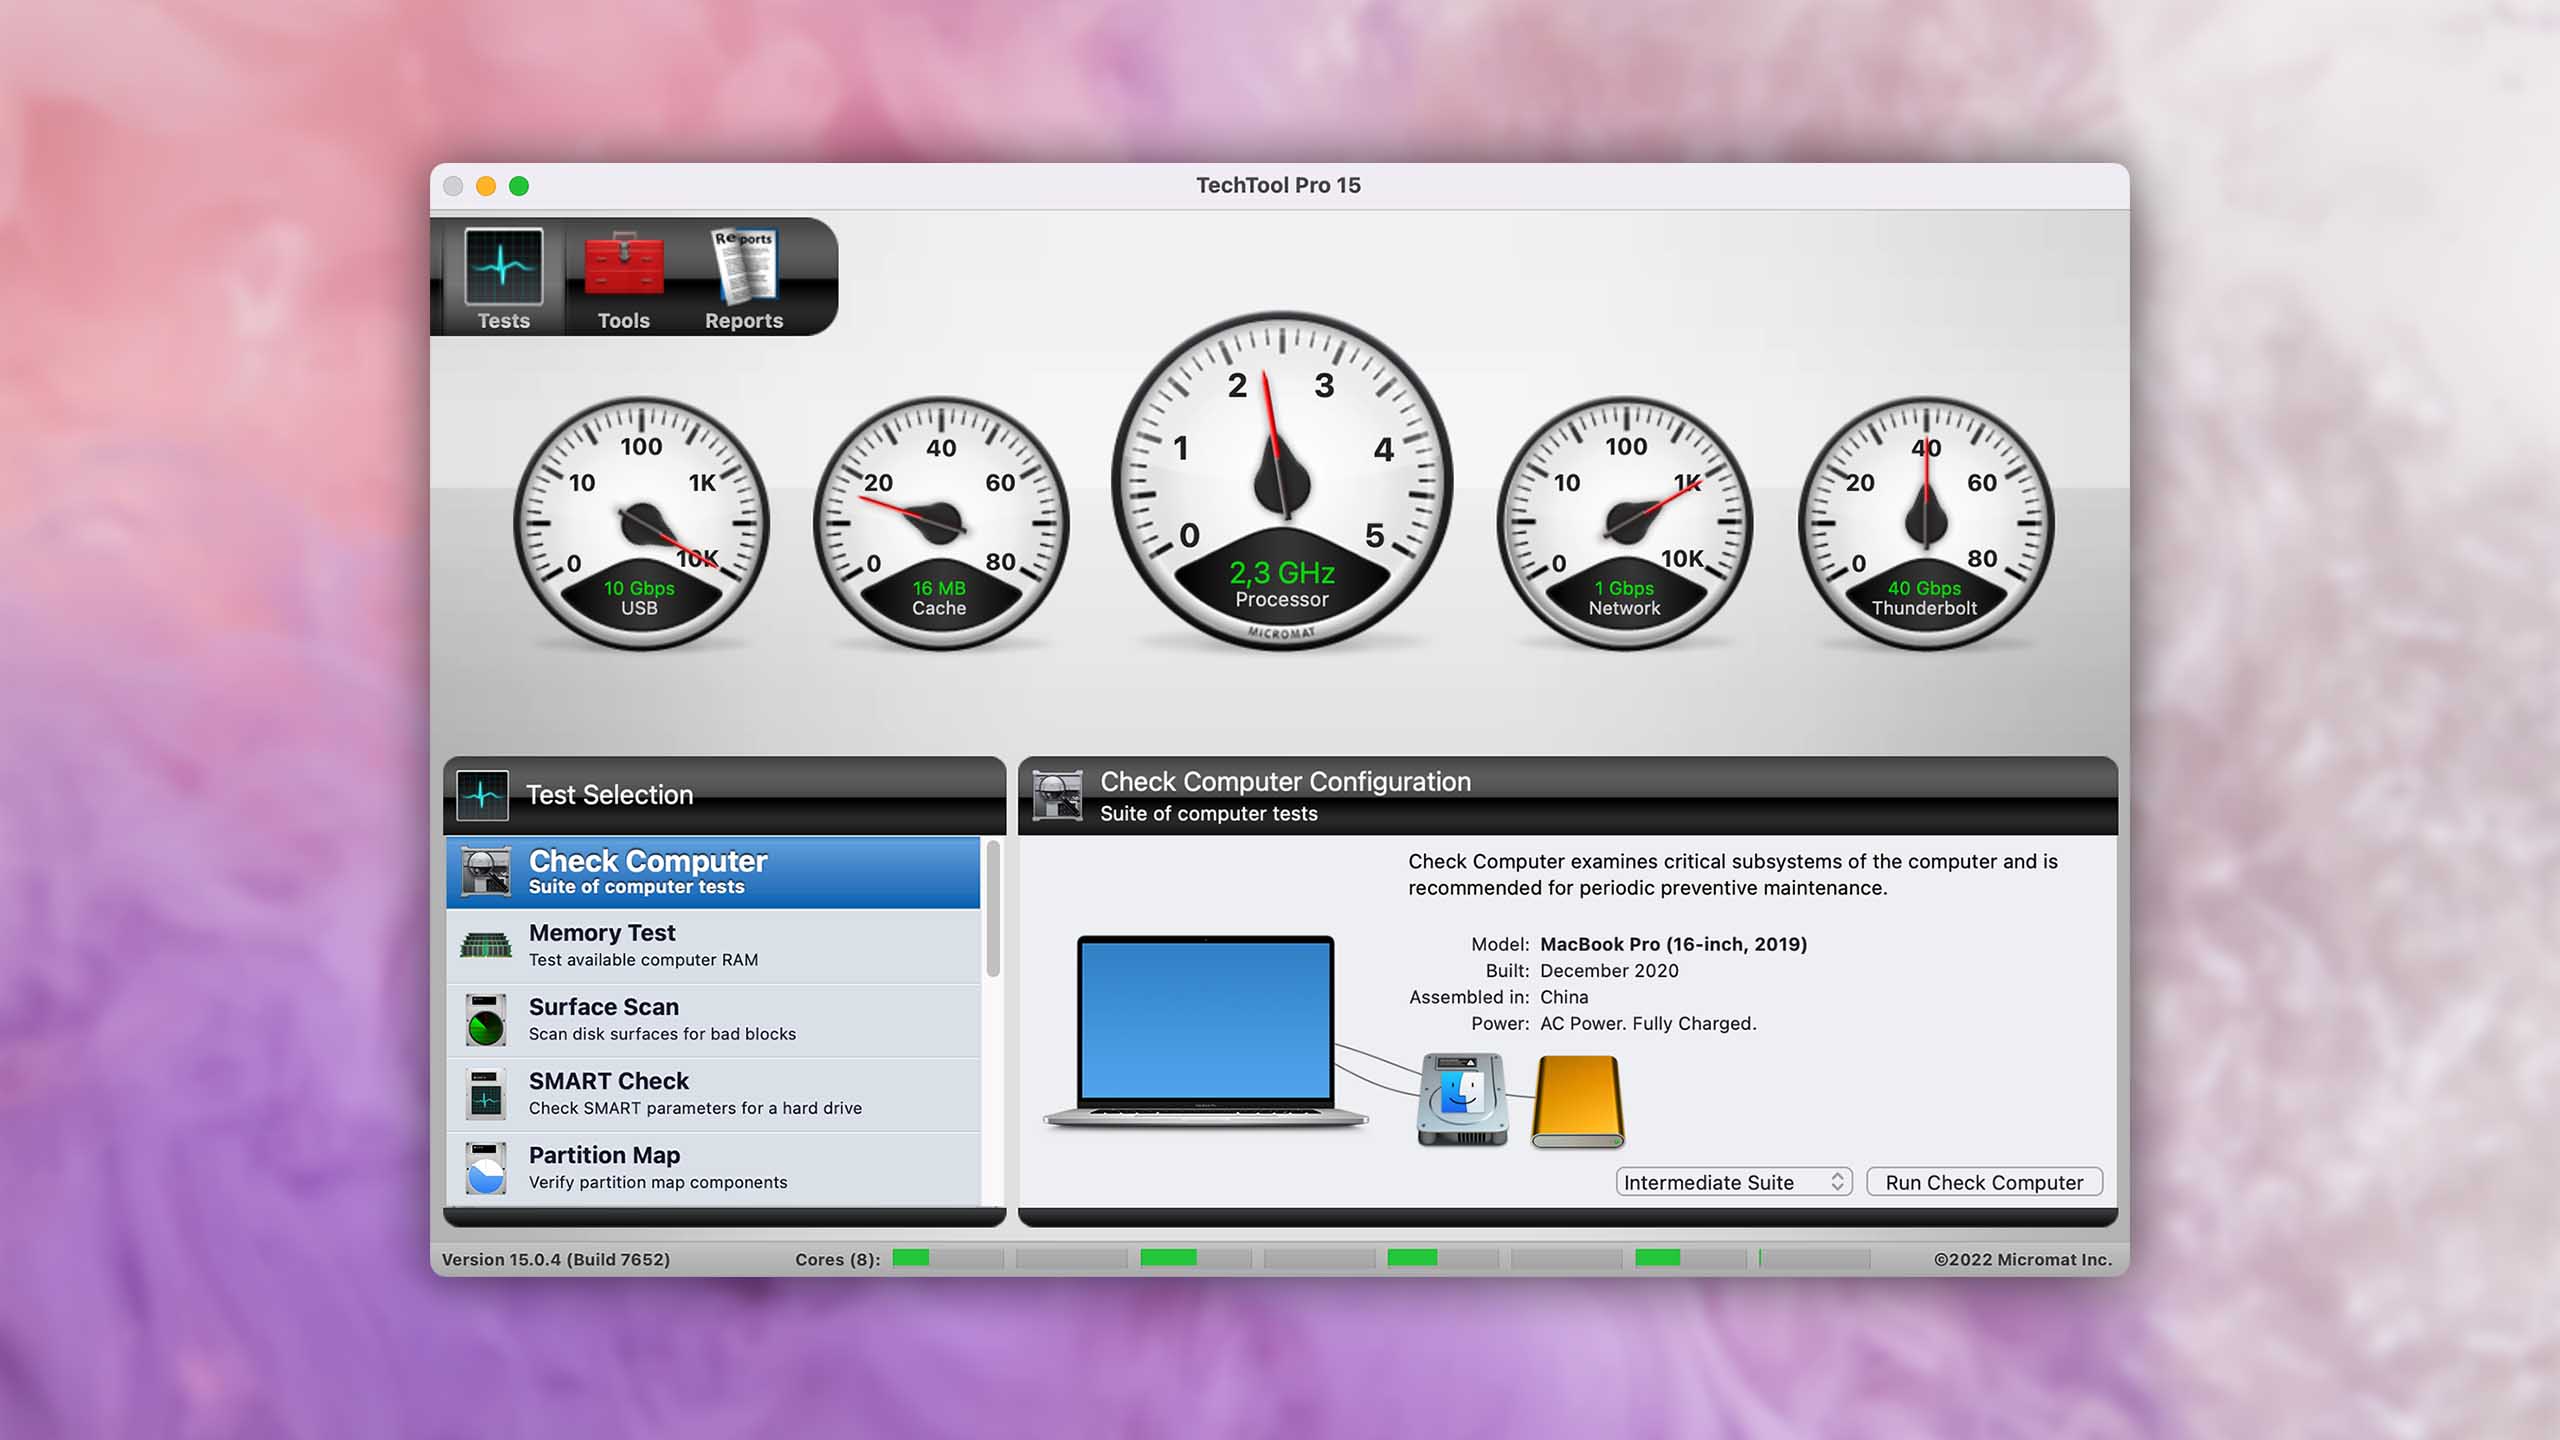This screenshot has height=1440, width=2560.
Task: Switch to the Tests tab label
Action: click(503, 321)
